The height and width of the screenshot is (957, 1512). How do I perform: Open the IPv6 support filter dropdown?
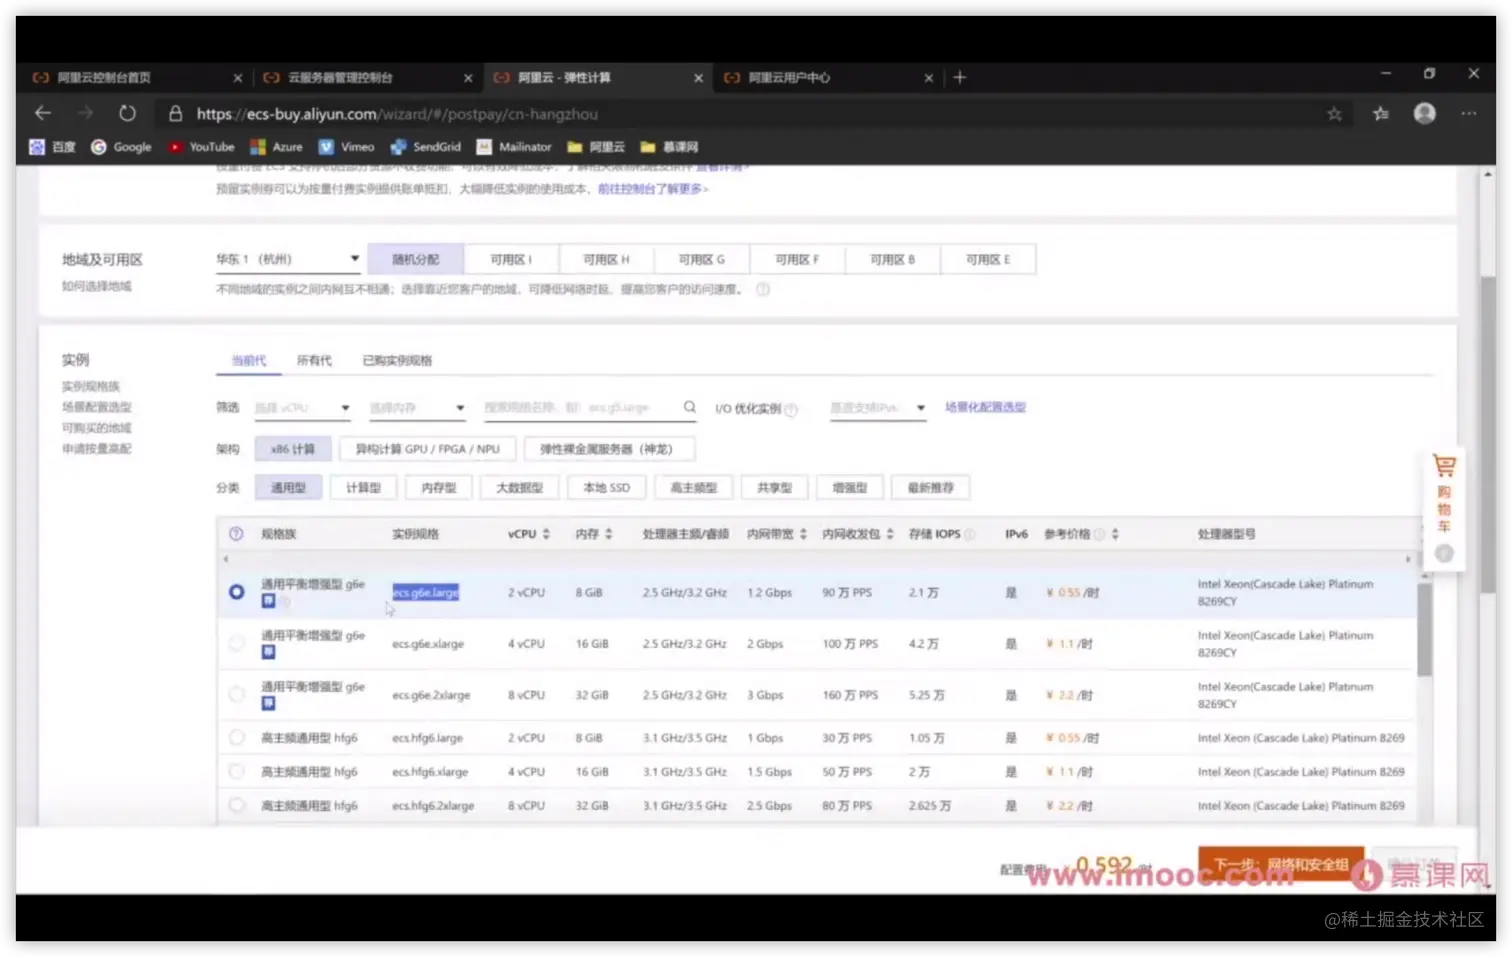pyautogui.click(x=878, y=408)
